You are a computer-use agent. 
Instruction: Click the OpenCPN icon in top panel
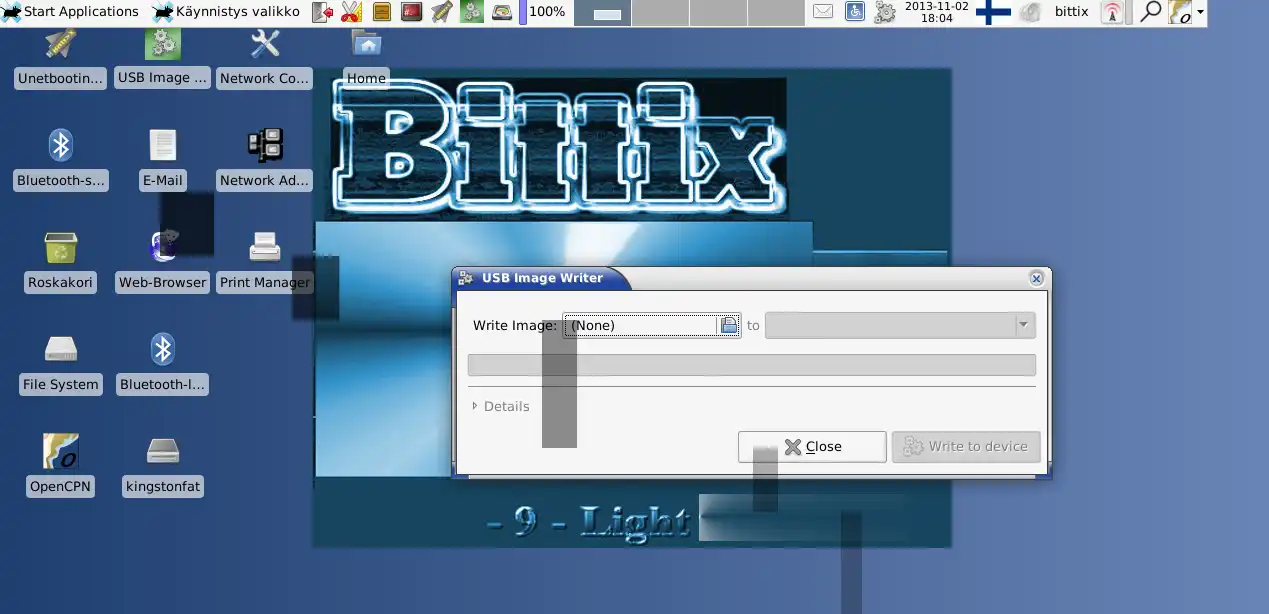pos(1181,12)
